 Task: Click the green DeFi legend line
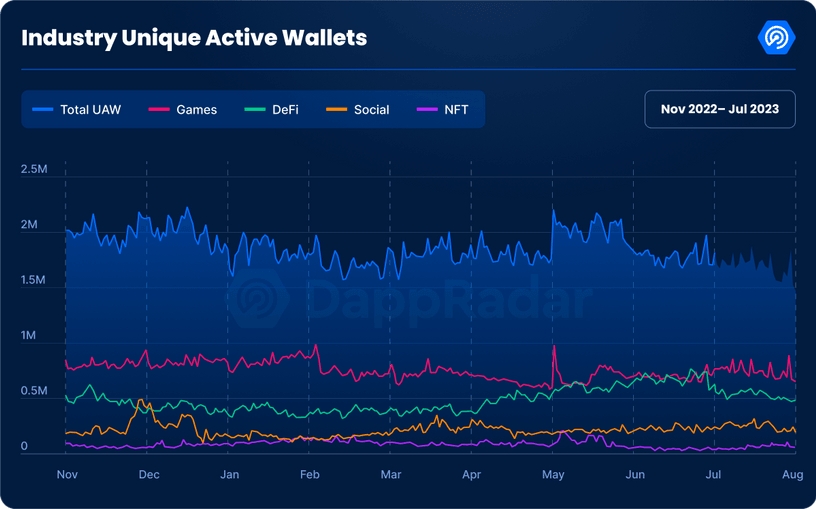point(254,109)
